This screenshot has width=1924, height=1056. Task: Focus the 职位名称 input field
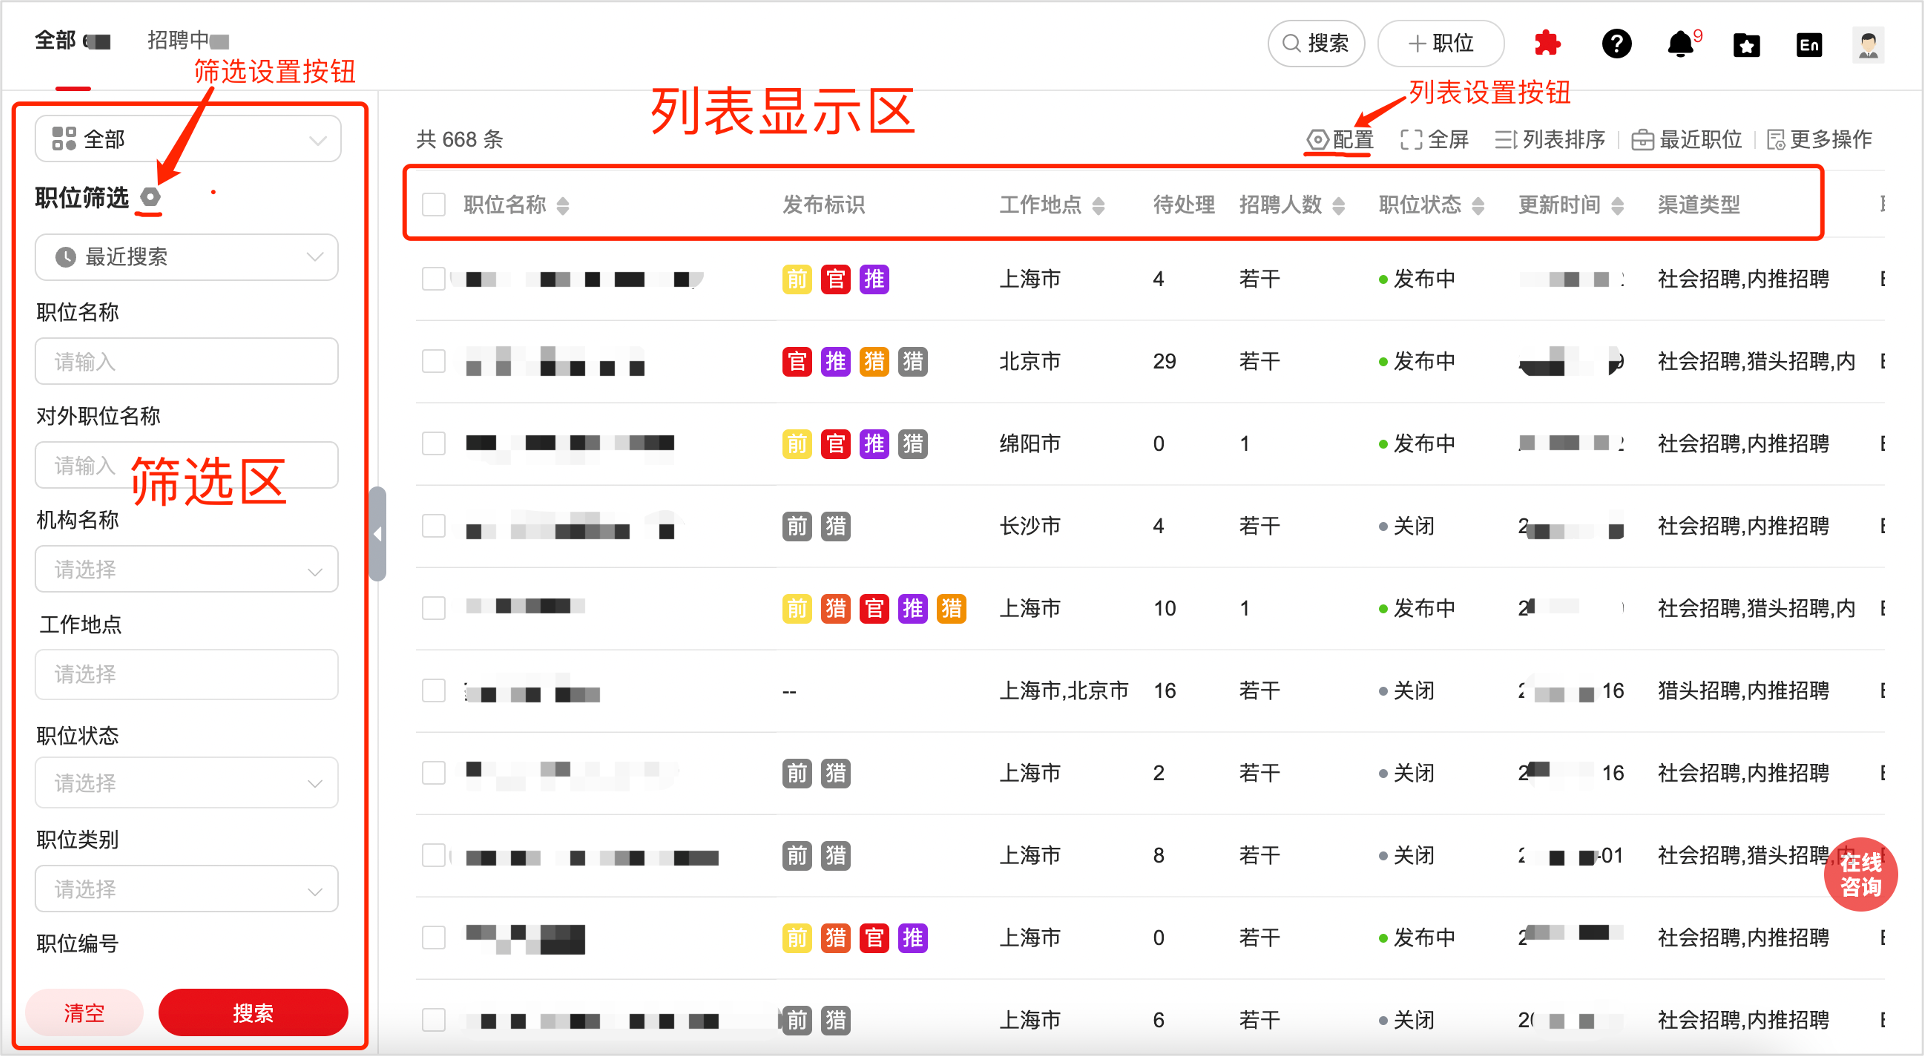click(187, 362)
